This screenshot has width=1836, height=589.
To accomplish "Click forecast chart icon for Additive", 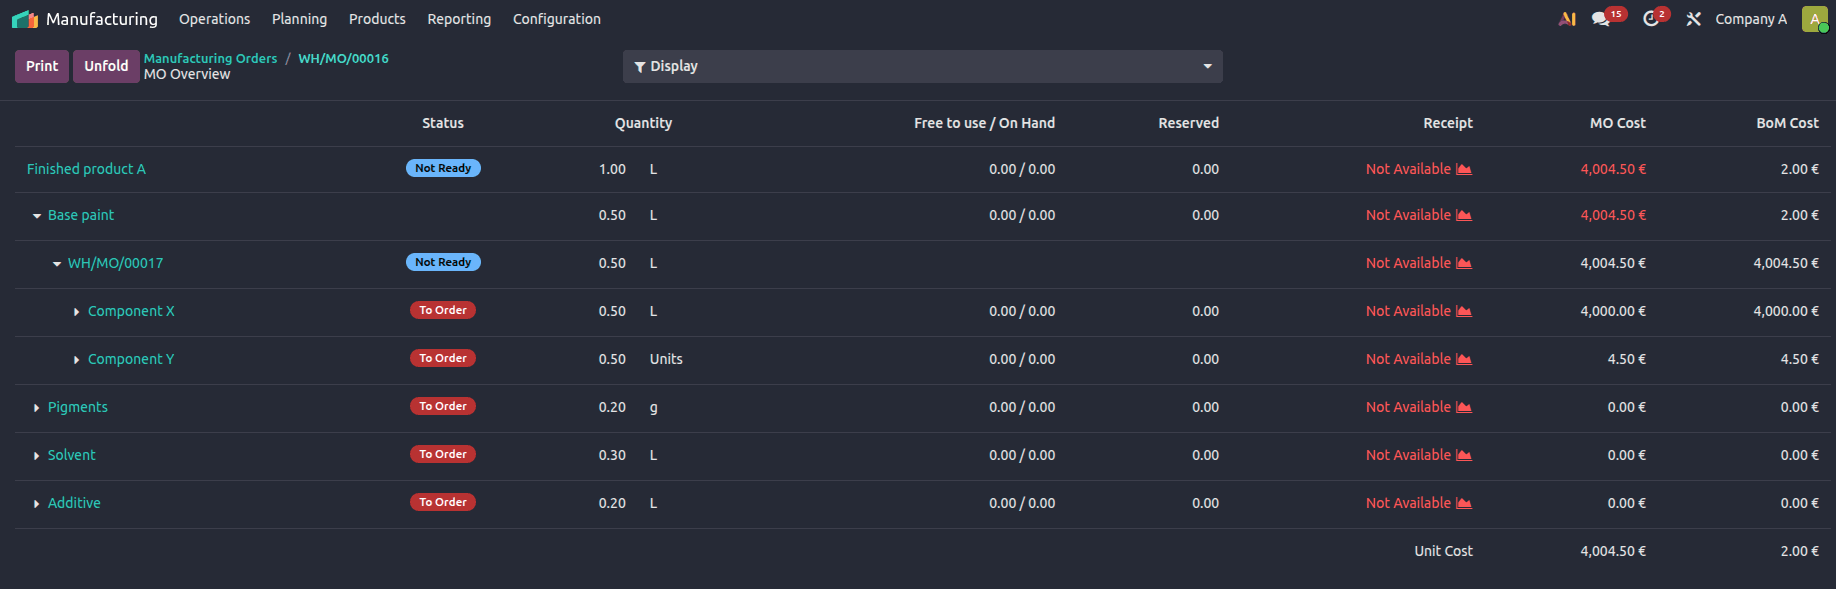I will pyautogui.click(x=1464, y=503).
